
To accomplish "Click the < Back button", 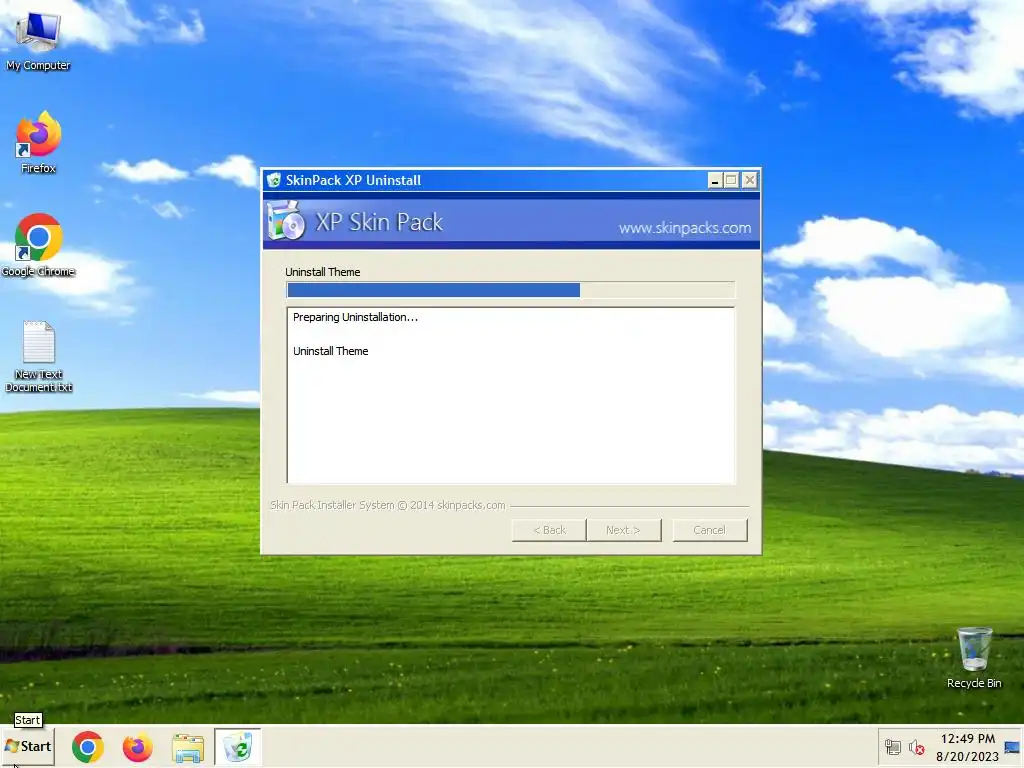I will pos(549,530).
